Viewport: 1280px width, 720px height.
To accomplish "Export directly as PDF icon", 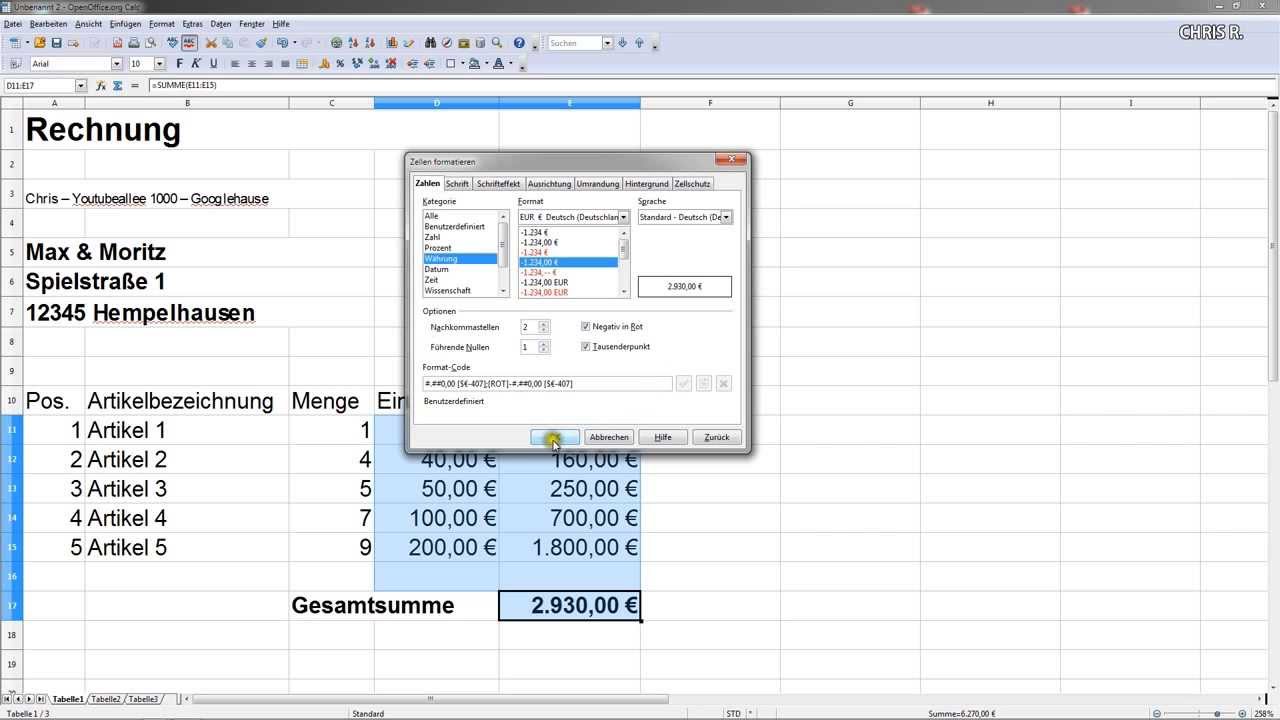I will pyautogui.click(x=118, y=43).
